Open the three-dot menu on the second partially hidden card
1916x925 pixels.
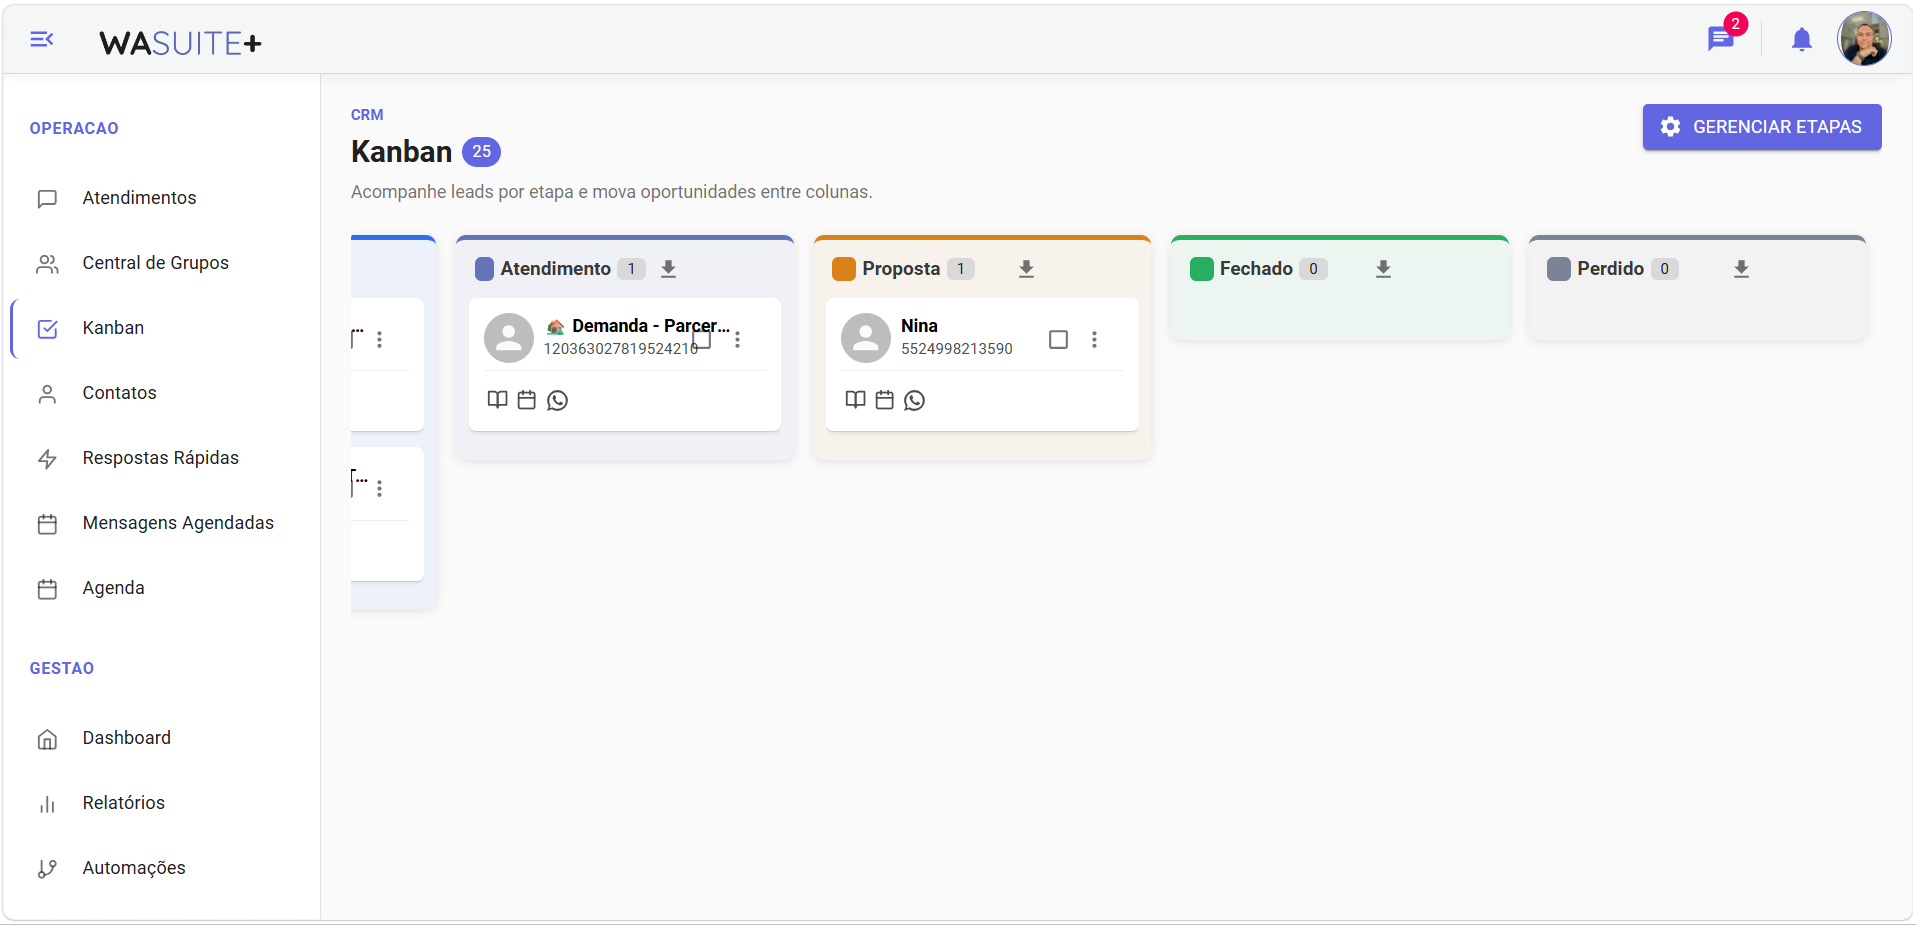point(379,488)
